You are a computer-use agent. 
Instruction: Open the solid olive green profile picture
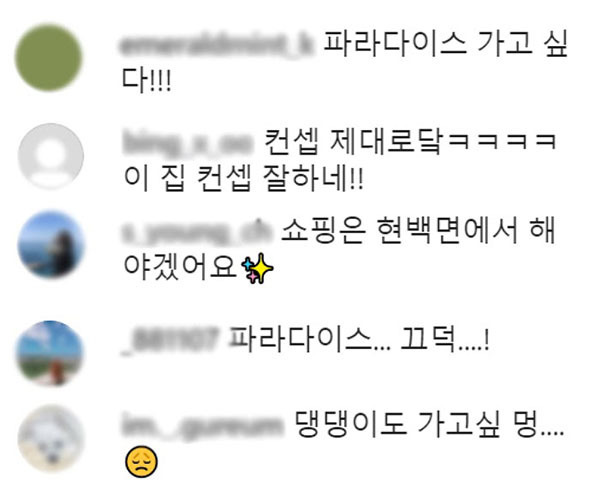click(49, 58)
